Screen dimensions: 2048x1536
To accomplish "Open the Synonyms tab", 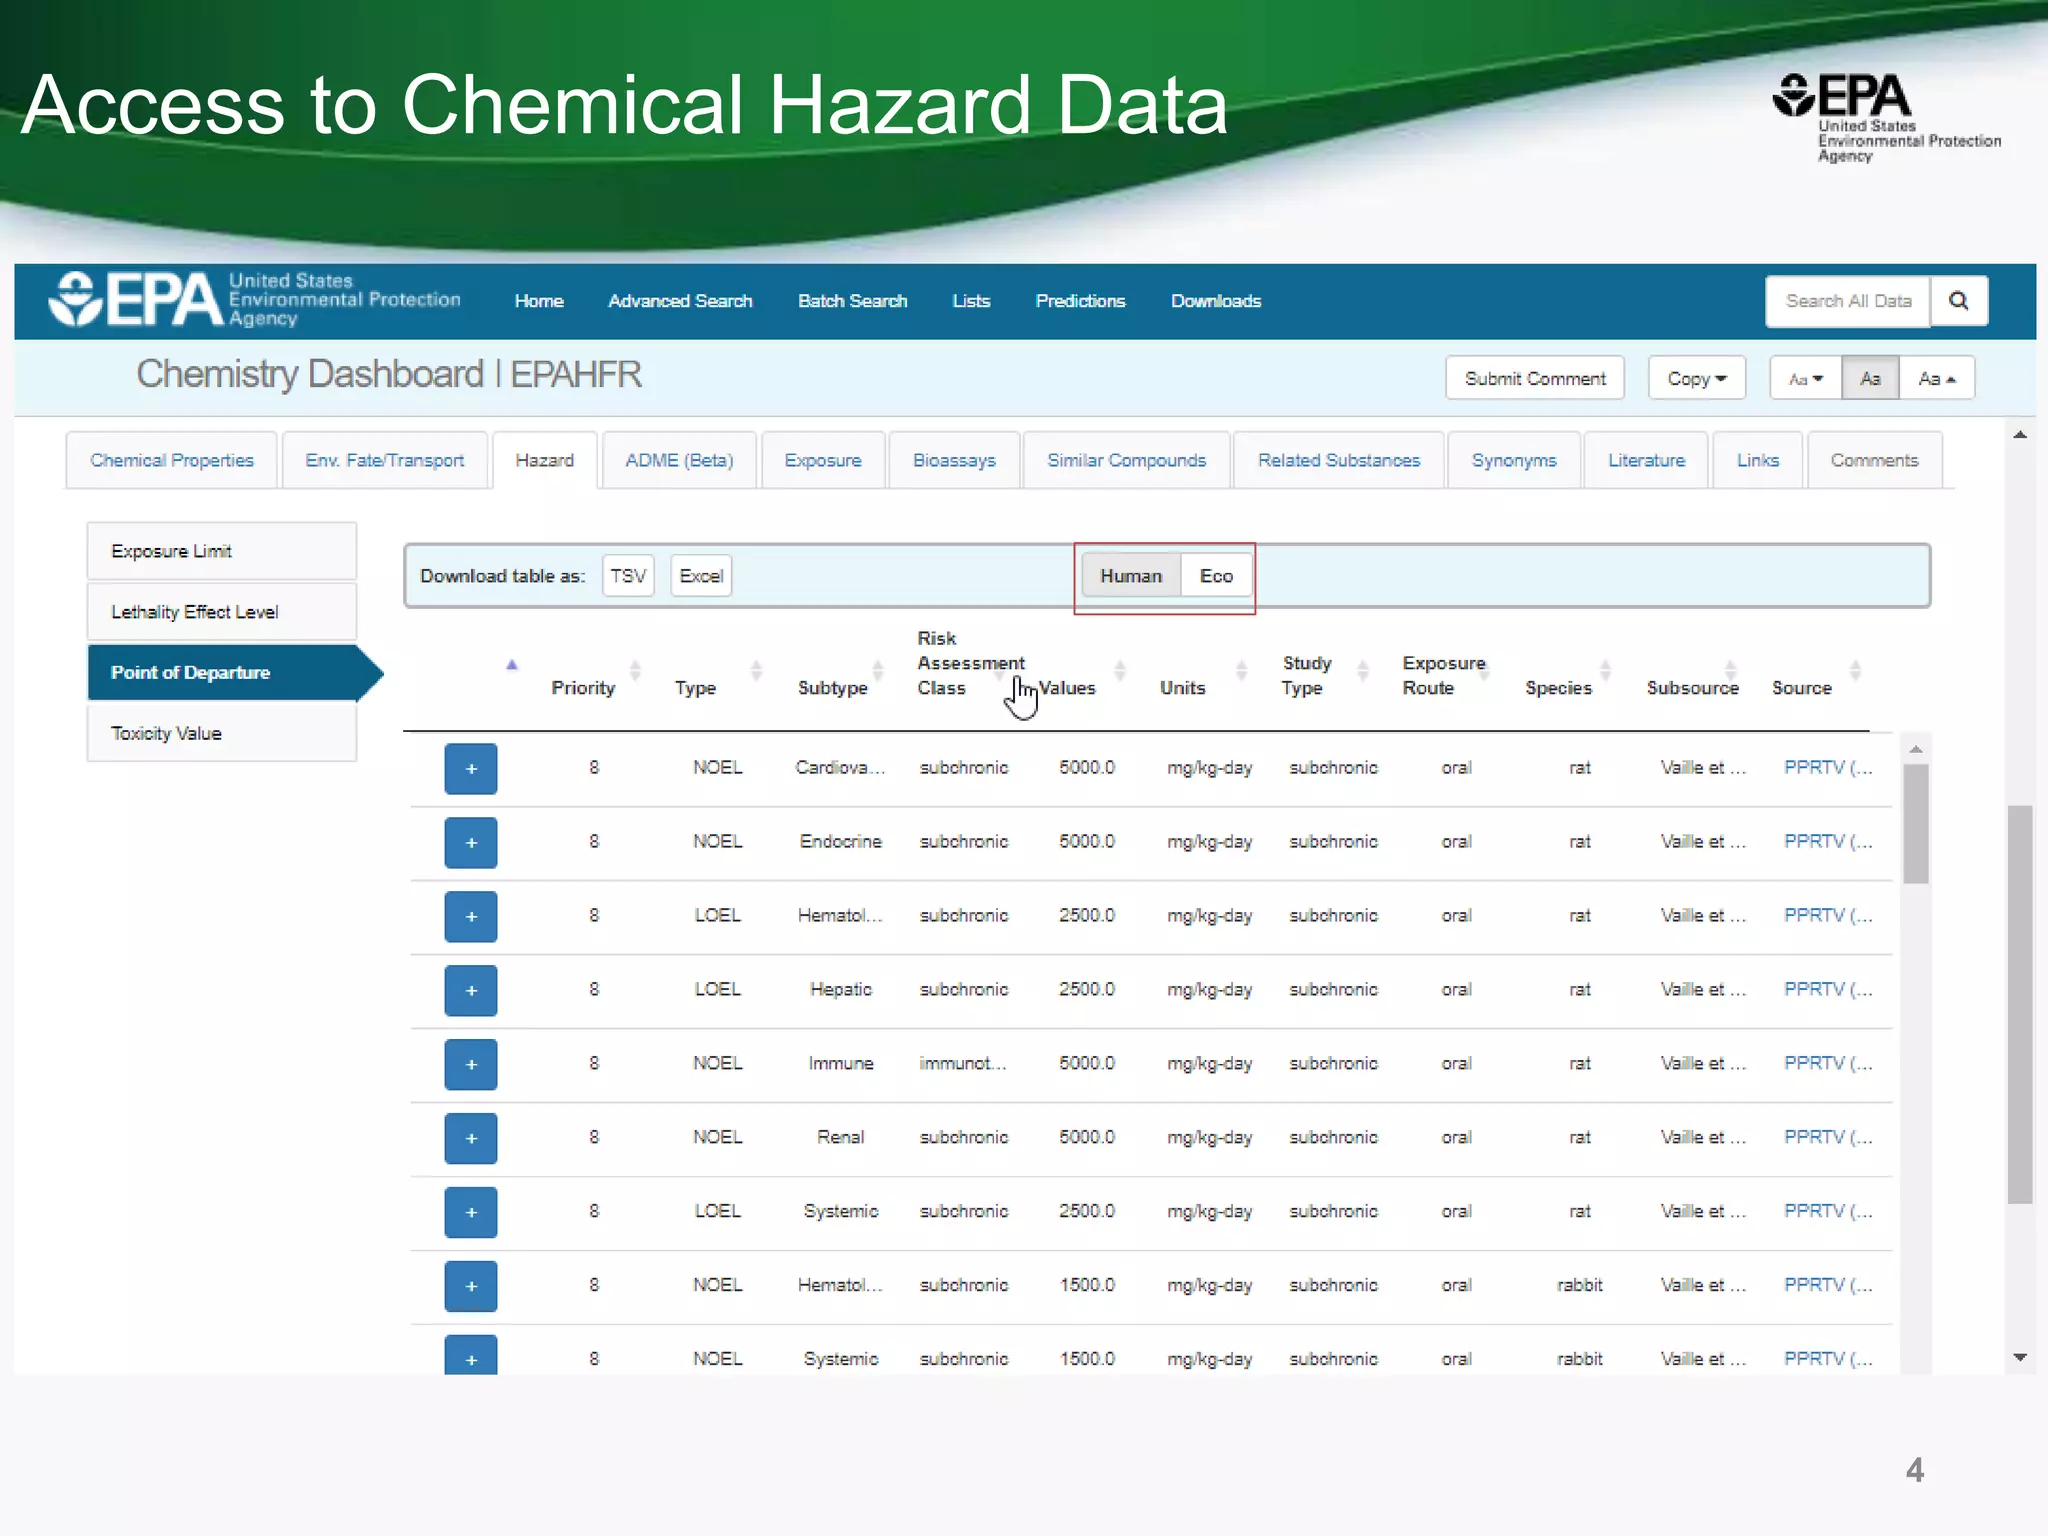I will (1514, 460).
